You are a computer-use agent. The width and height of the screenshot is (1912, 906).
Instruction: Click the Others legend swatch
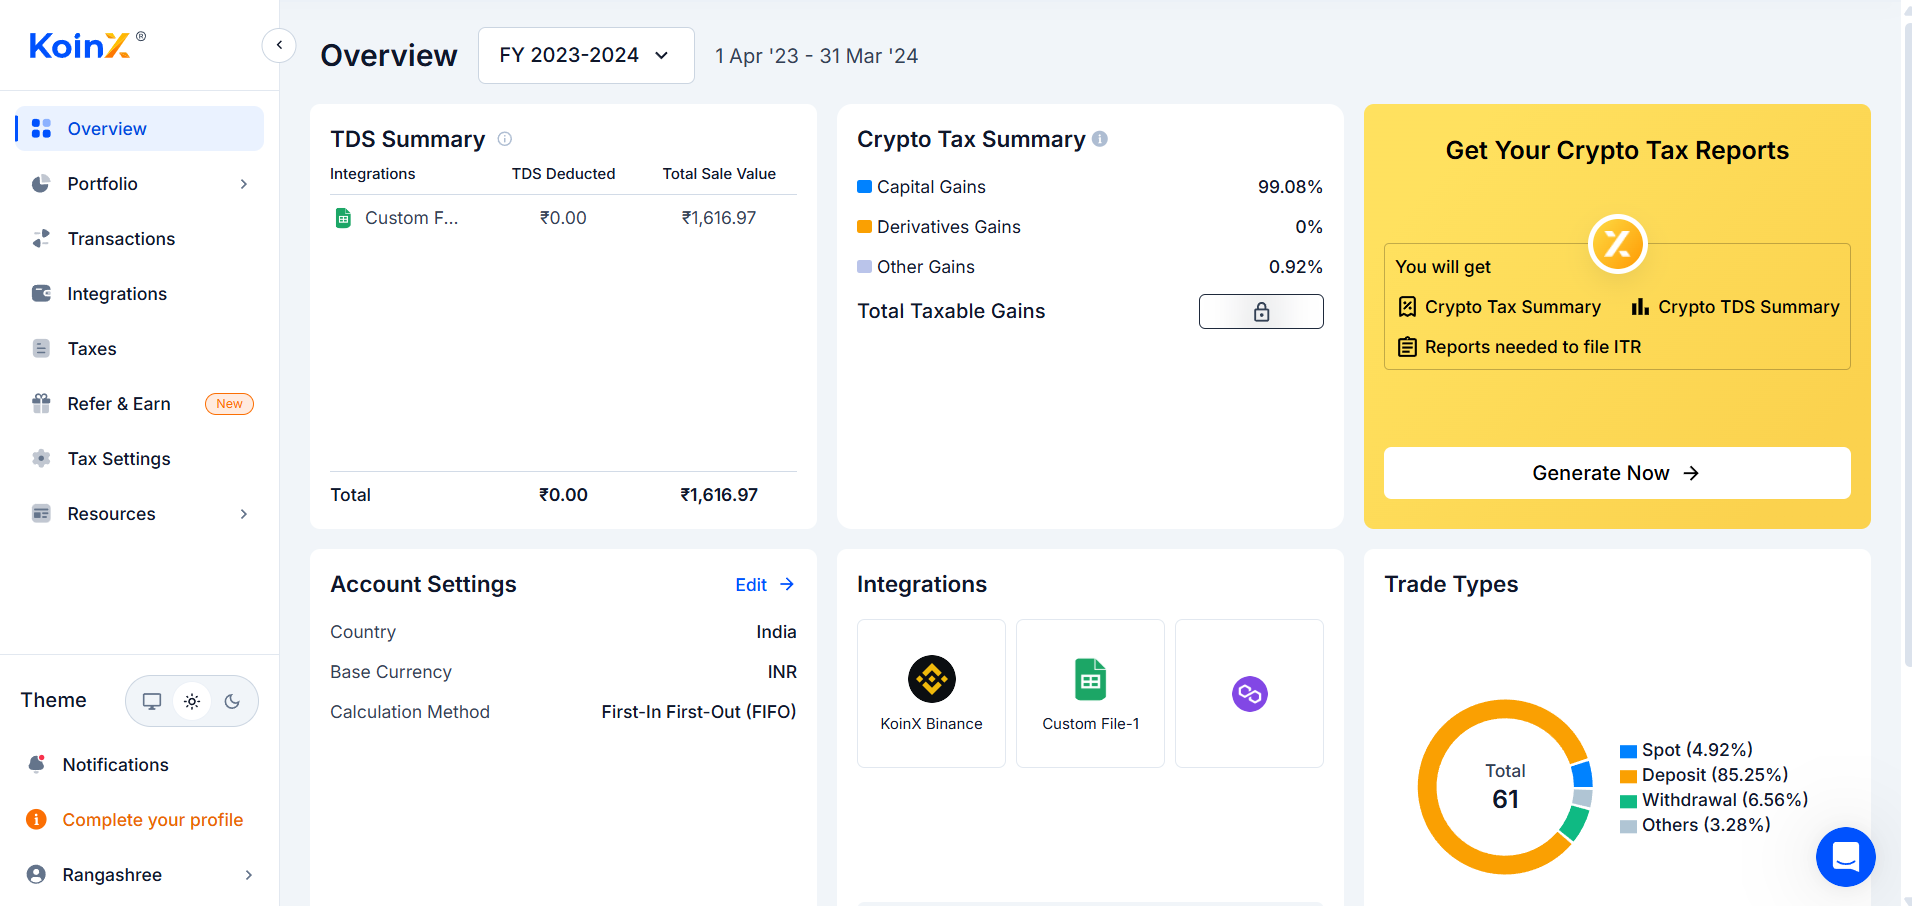[x=1628, y=826]
